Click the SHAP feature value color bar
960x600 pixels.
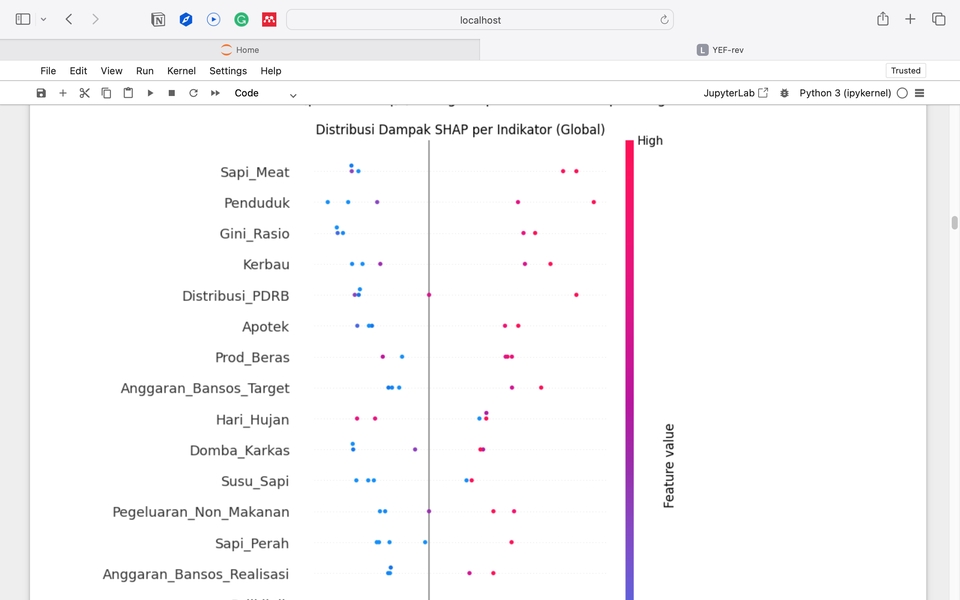coord(629,370)
